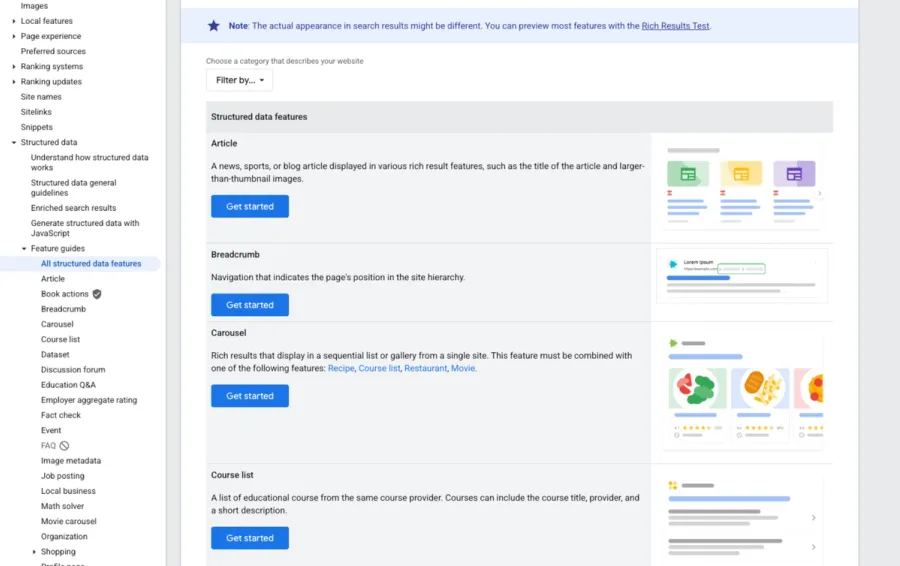Open Generate structured data with JavaScript

85,228
